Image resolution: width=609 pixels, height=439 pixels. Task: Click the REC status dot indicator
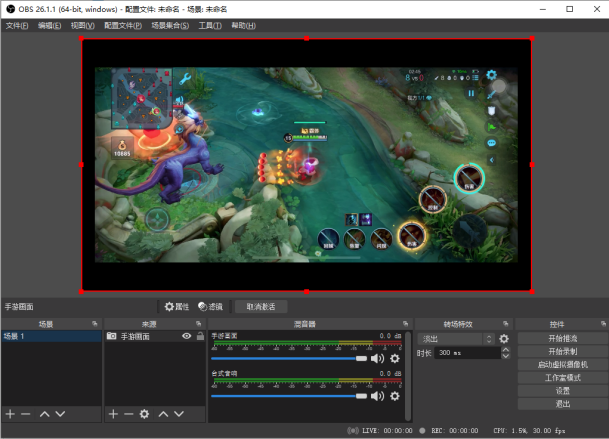(423, 430)
